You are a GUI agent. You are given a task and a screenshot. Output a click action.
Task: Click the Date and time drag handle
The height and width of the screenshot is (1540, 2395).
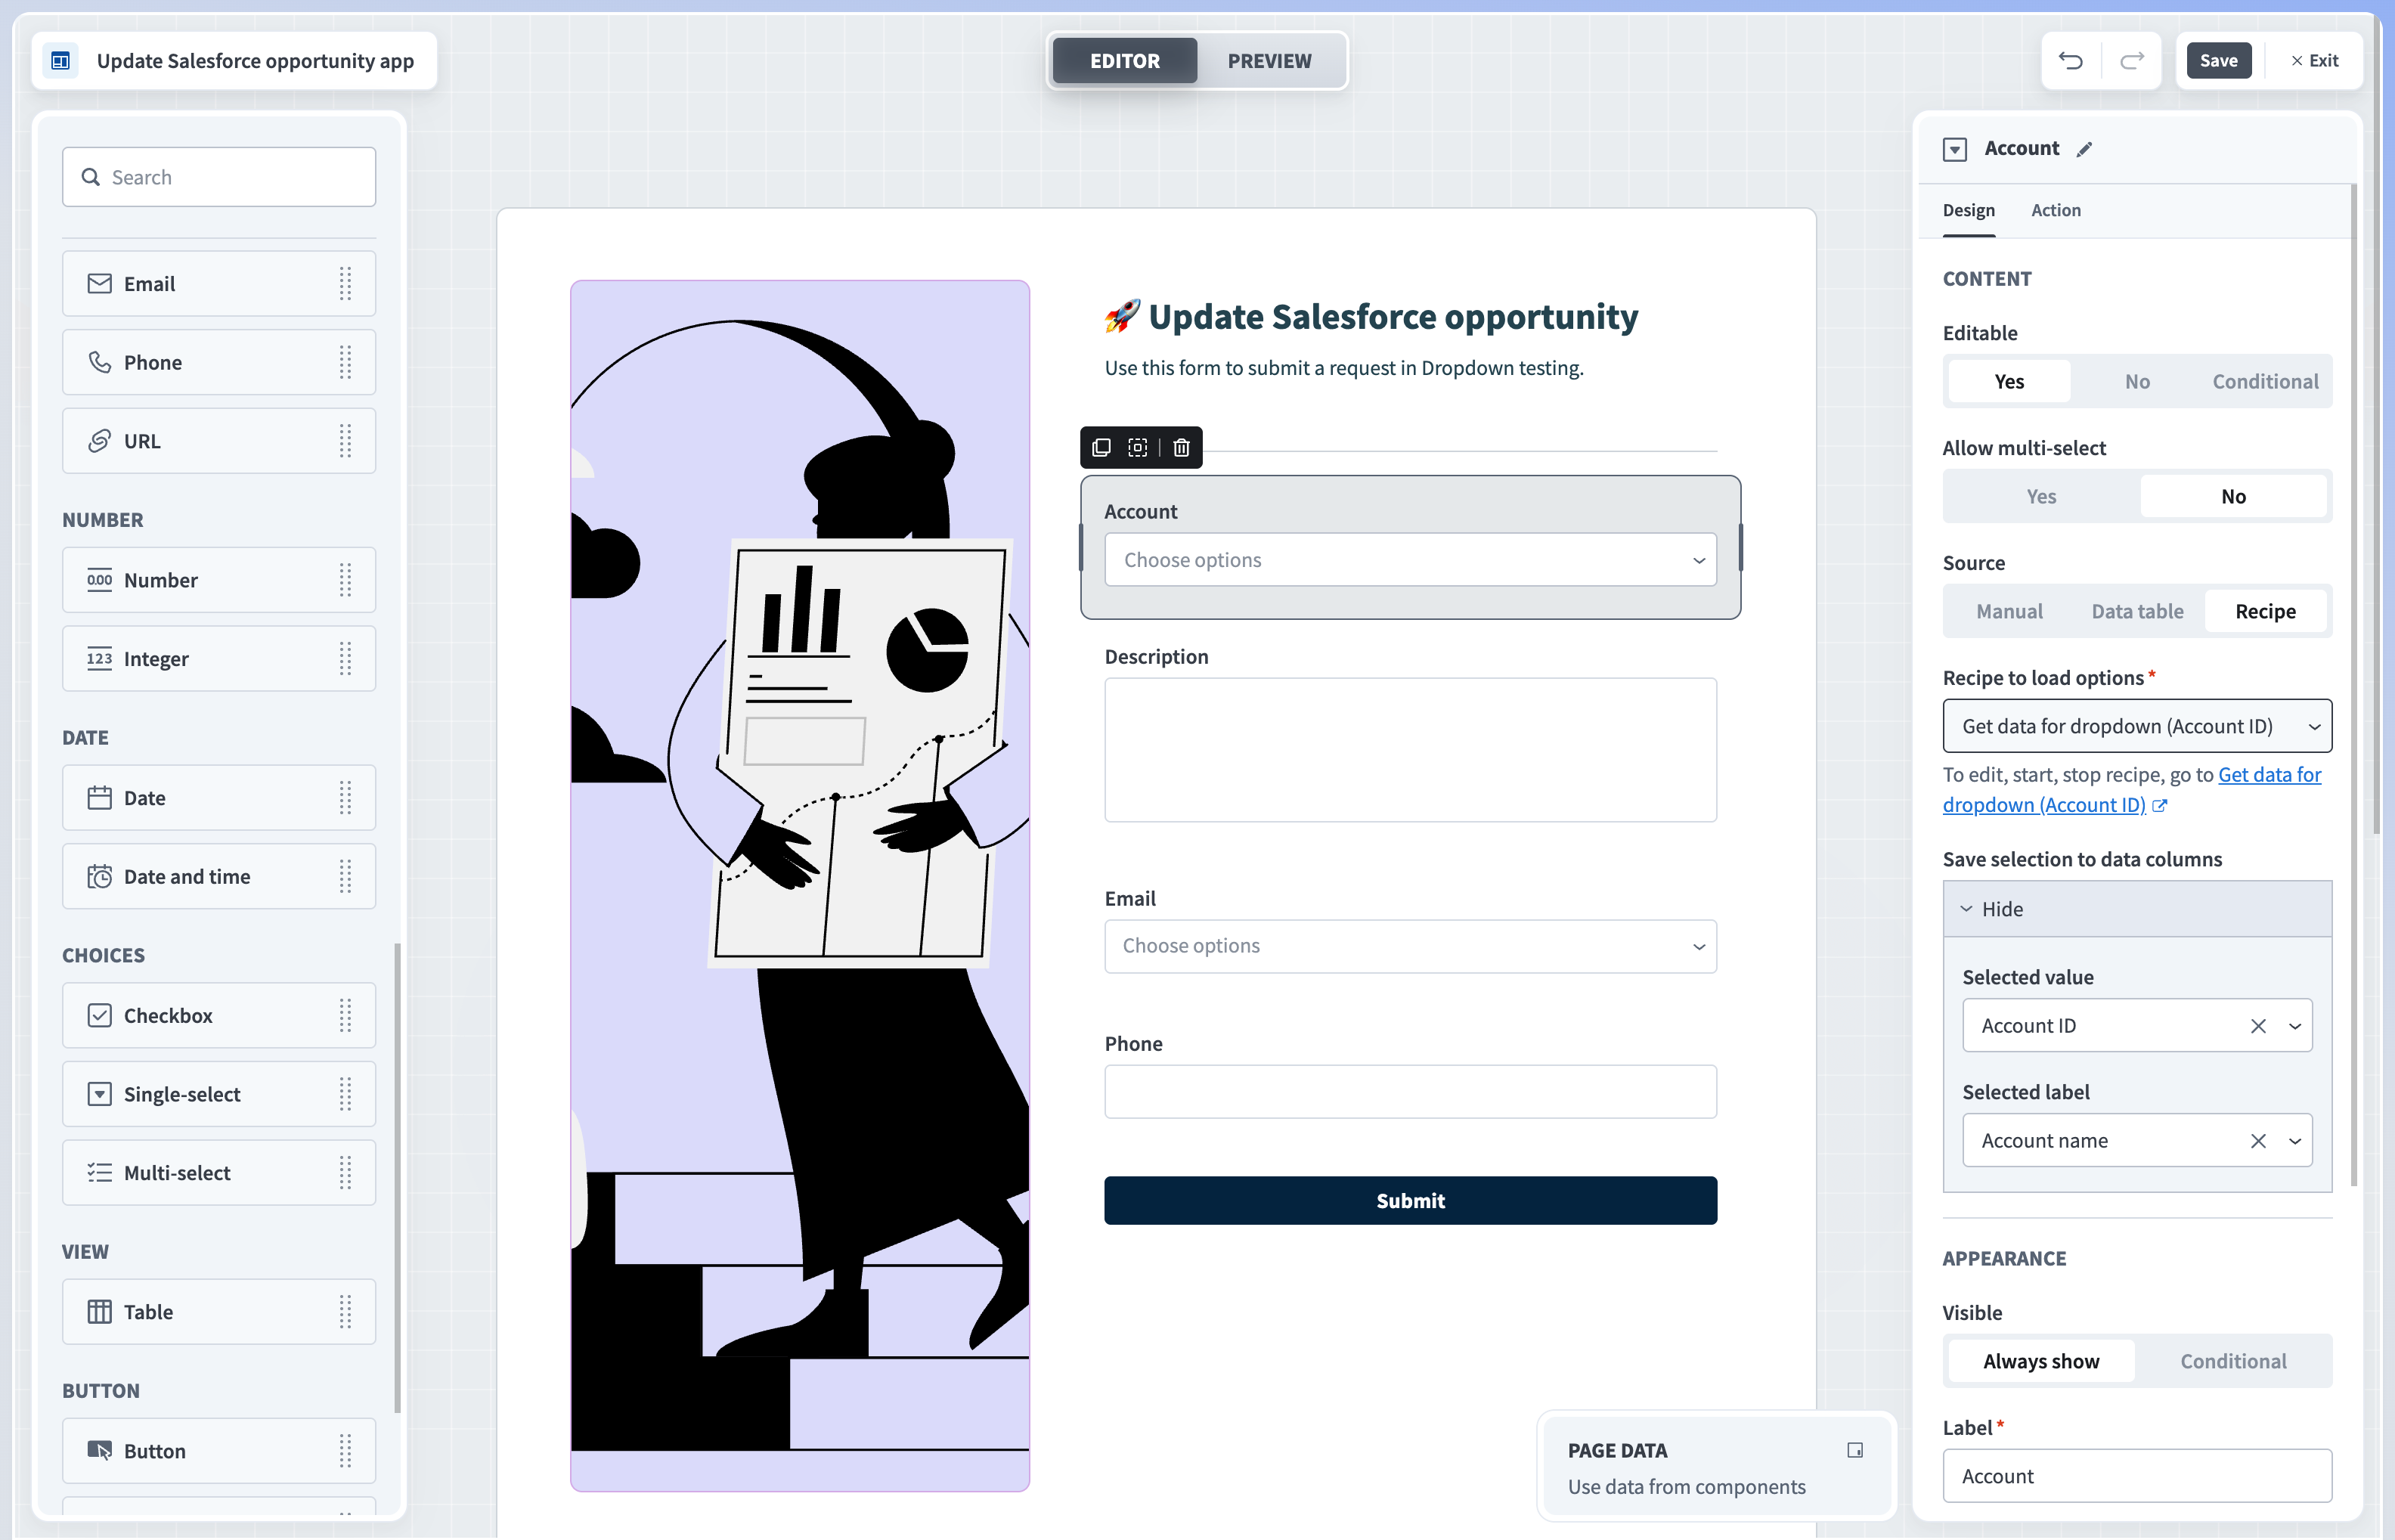345,877
